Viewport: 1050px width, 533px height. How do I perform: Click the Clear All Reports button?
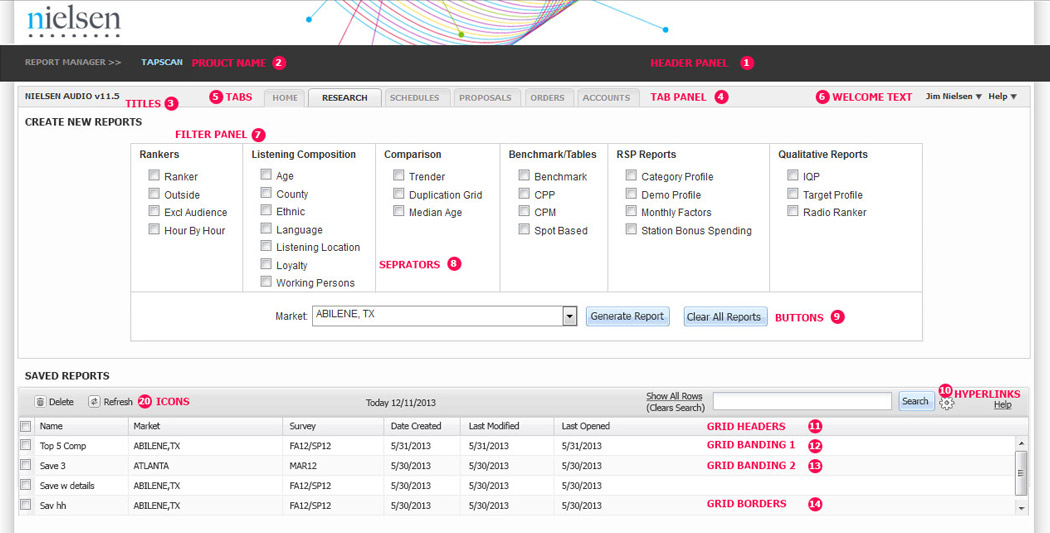point(725,317)
